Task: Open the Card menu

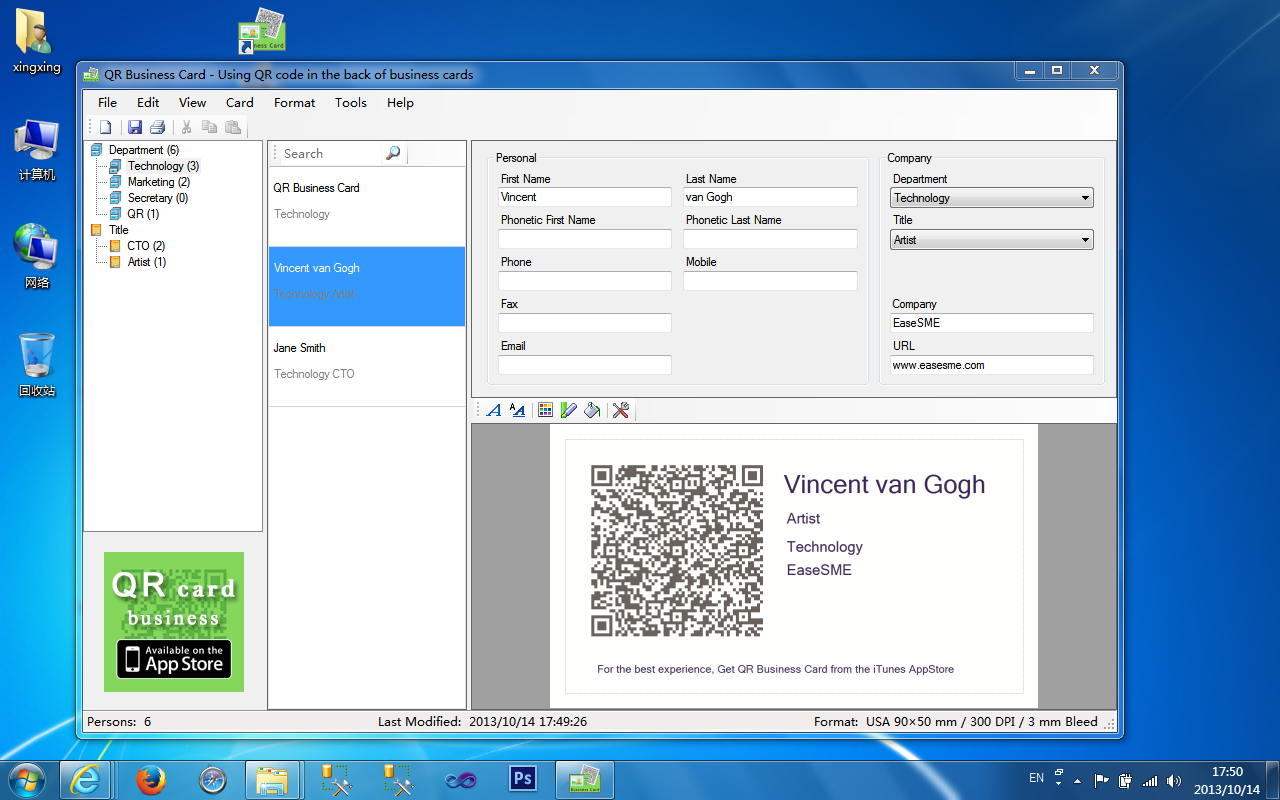Action: [x=239, y=102]
